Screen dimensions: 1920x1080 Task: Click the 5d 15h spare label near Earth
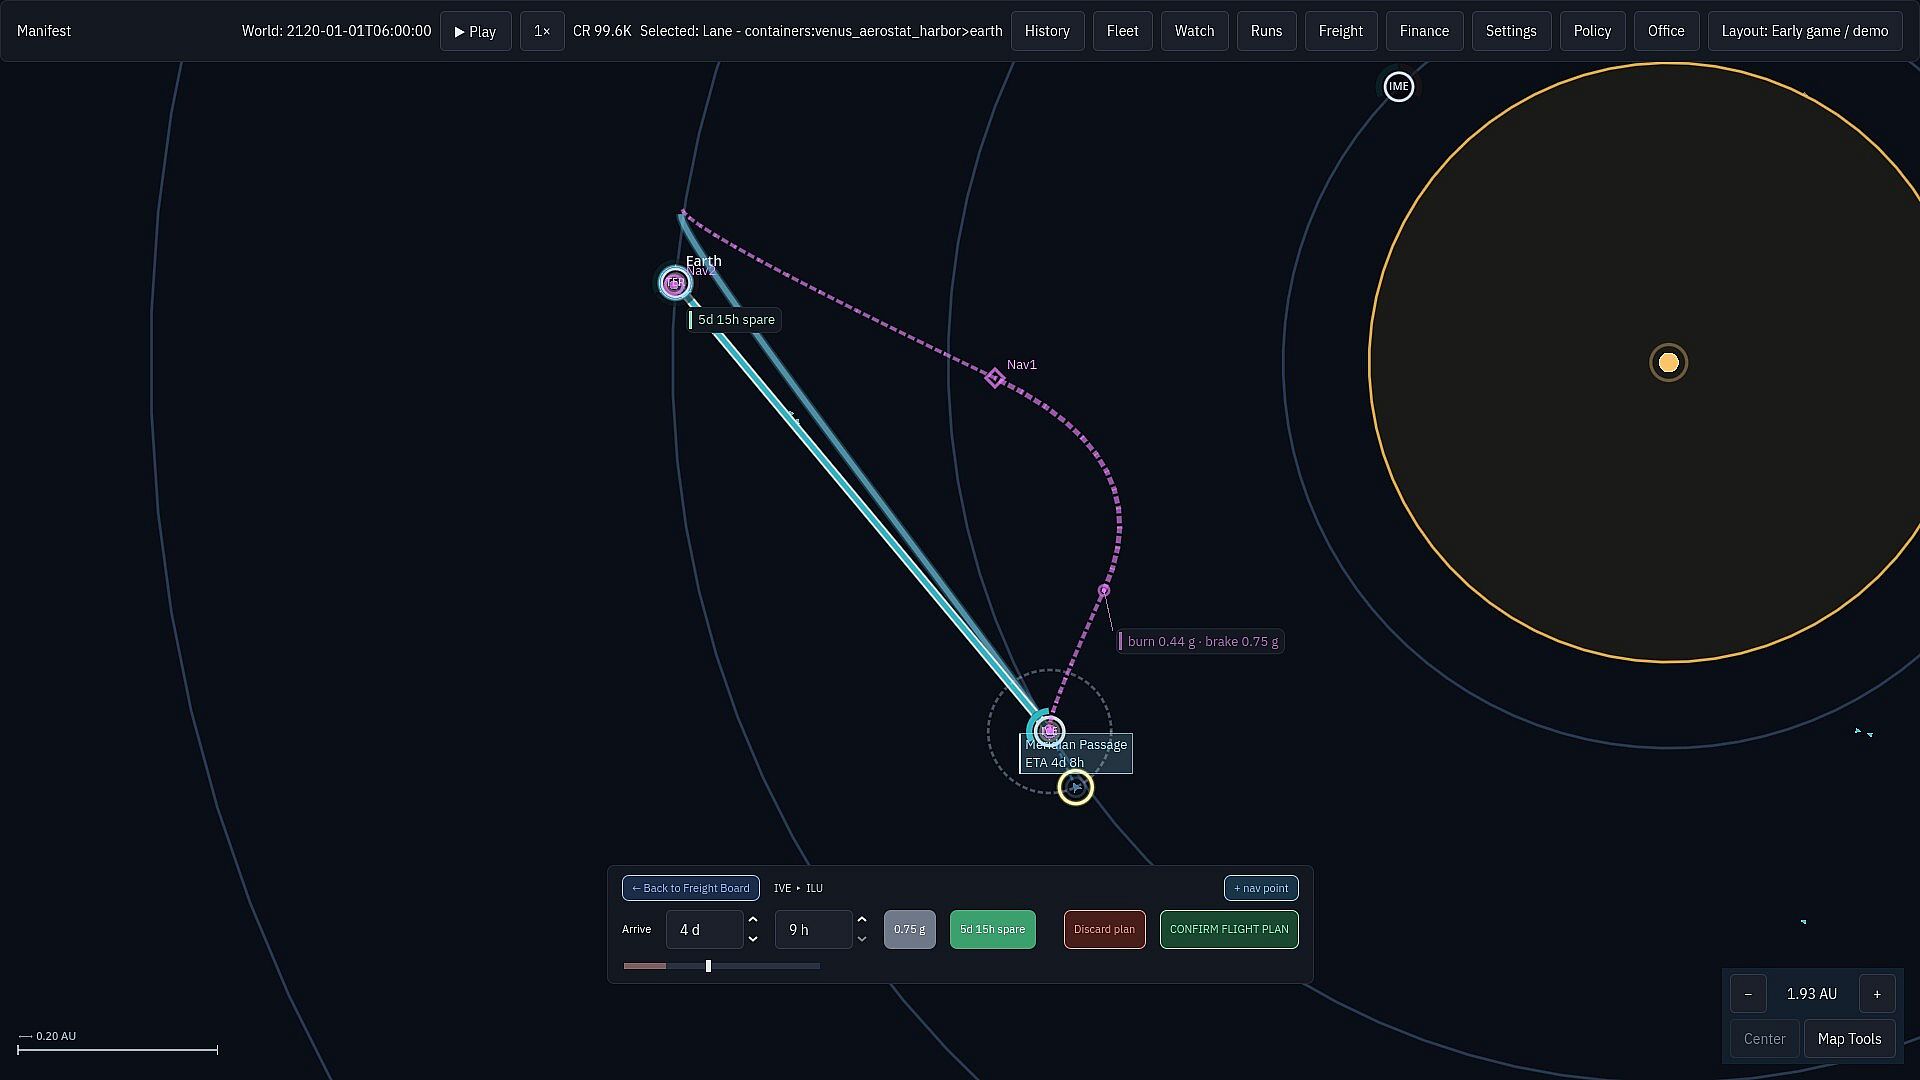pyautogui.click(x=735, y=320)
